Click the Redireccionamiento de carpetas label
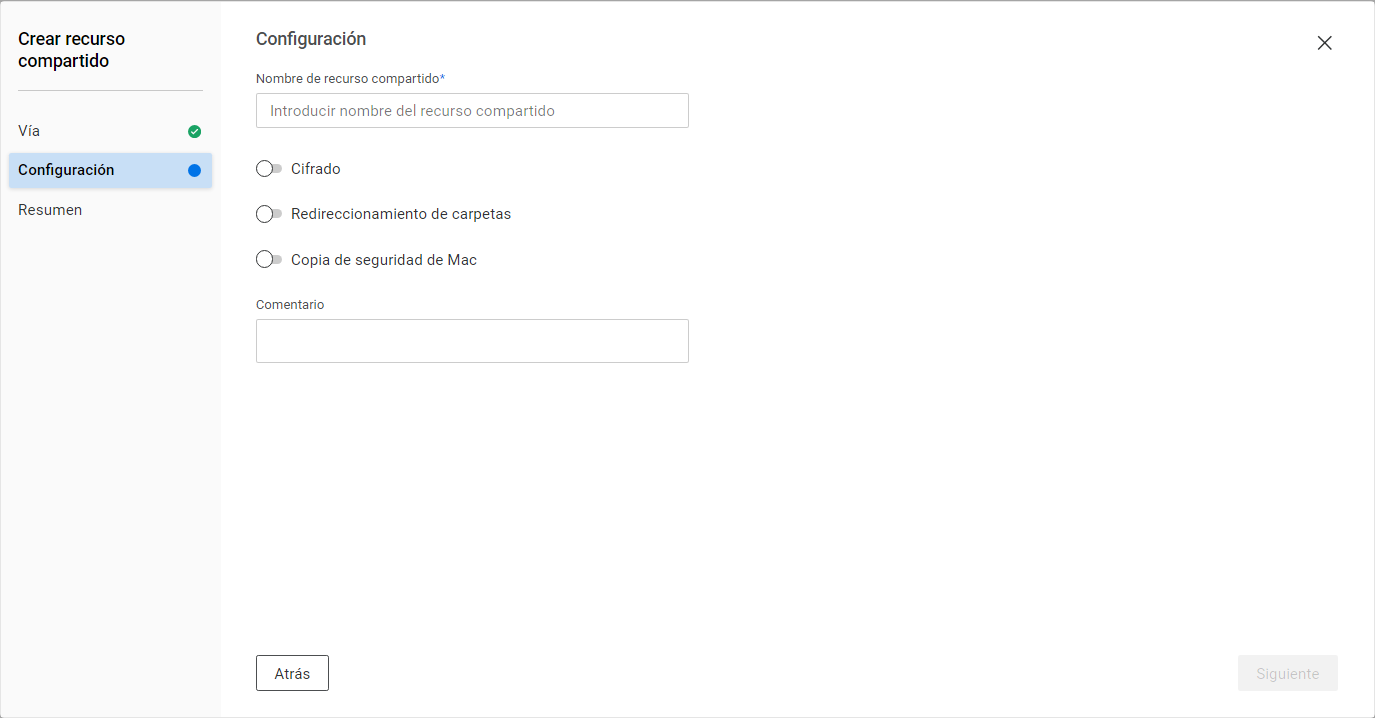The image size is (1375, 718). click(x=401, y=214)
